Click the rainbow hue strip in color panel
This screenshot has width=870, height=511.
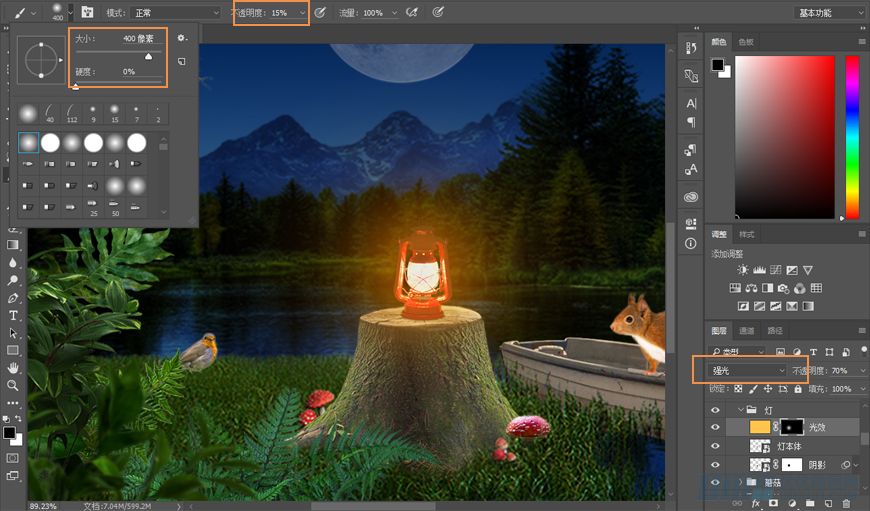(x=852, y=137)
